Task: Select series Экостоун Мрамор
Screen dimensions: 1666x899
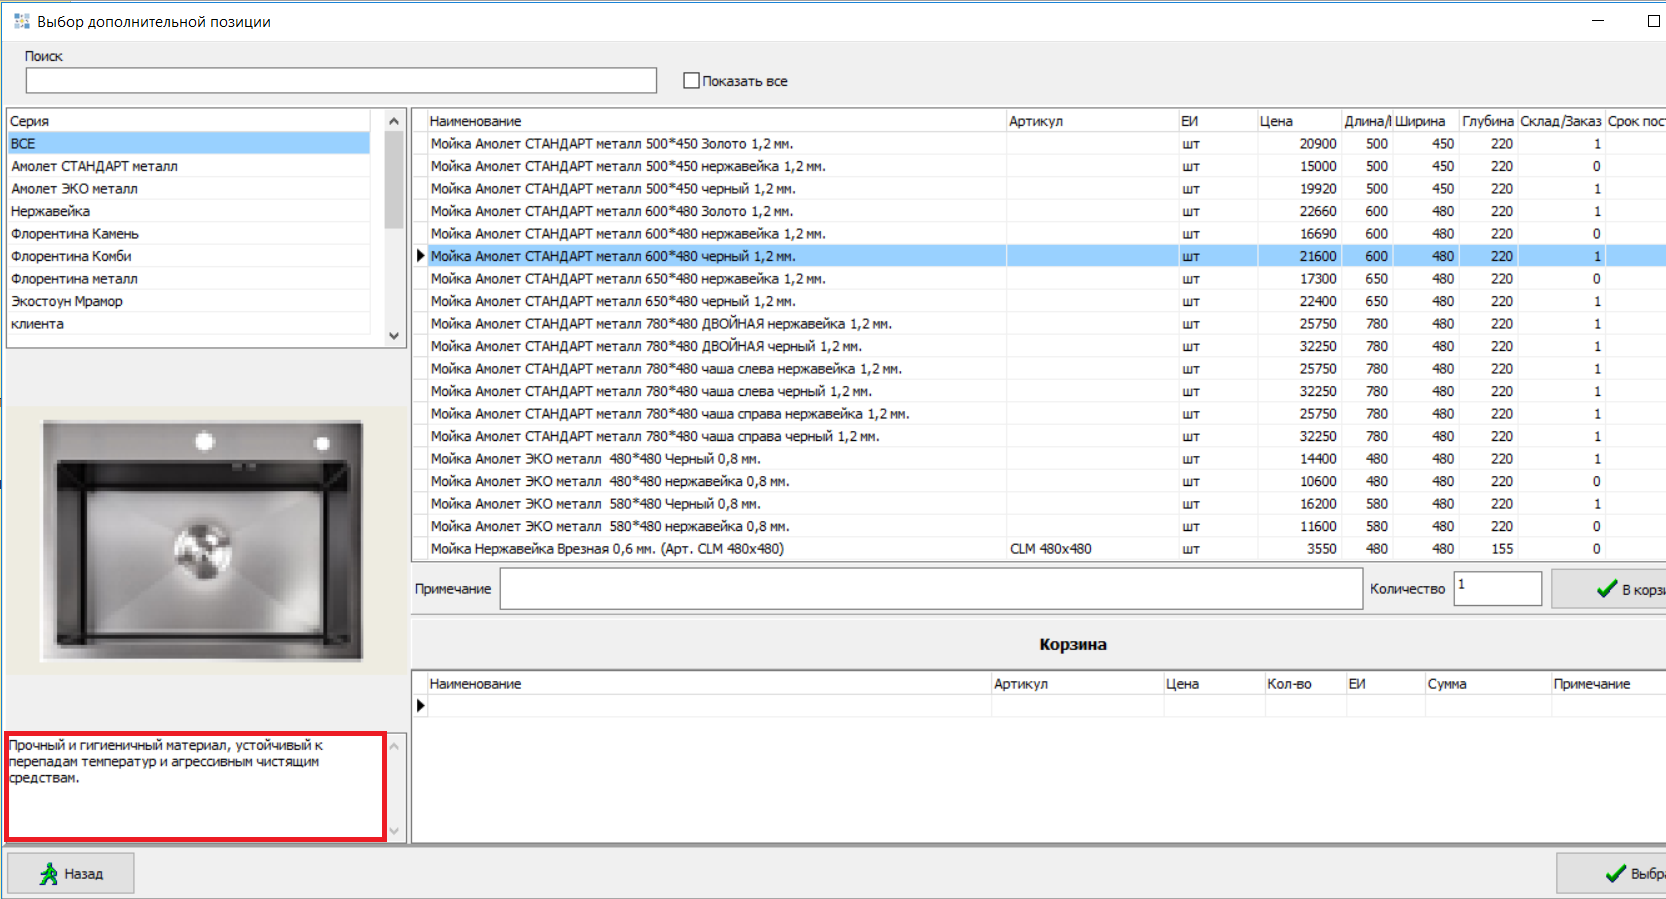Action: (67, 301)
